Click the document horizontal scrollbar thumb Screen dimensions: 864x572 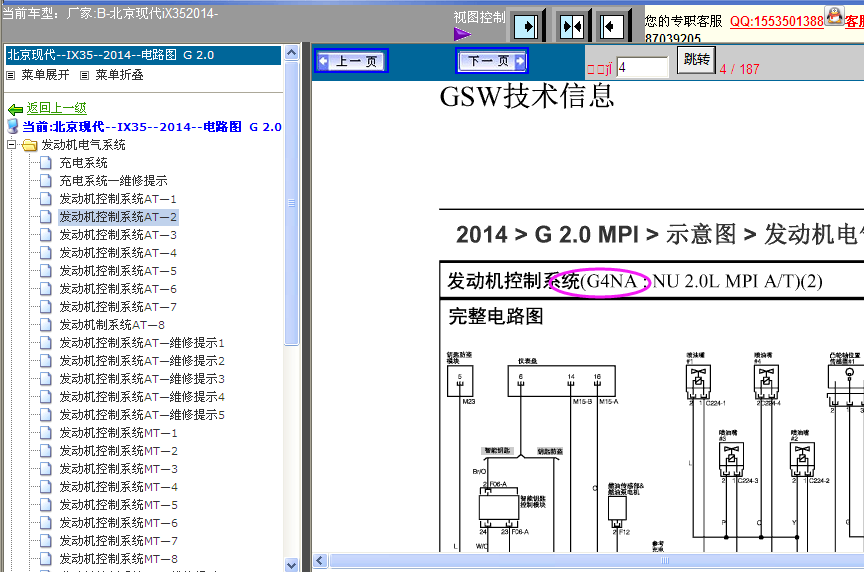coord(598,561)
